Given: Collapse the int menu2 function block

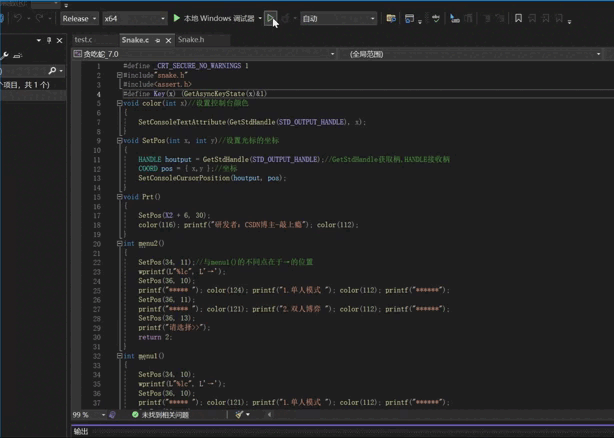Looking at the screenshot, I should tap(119, 243).
